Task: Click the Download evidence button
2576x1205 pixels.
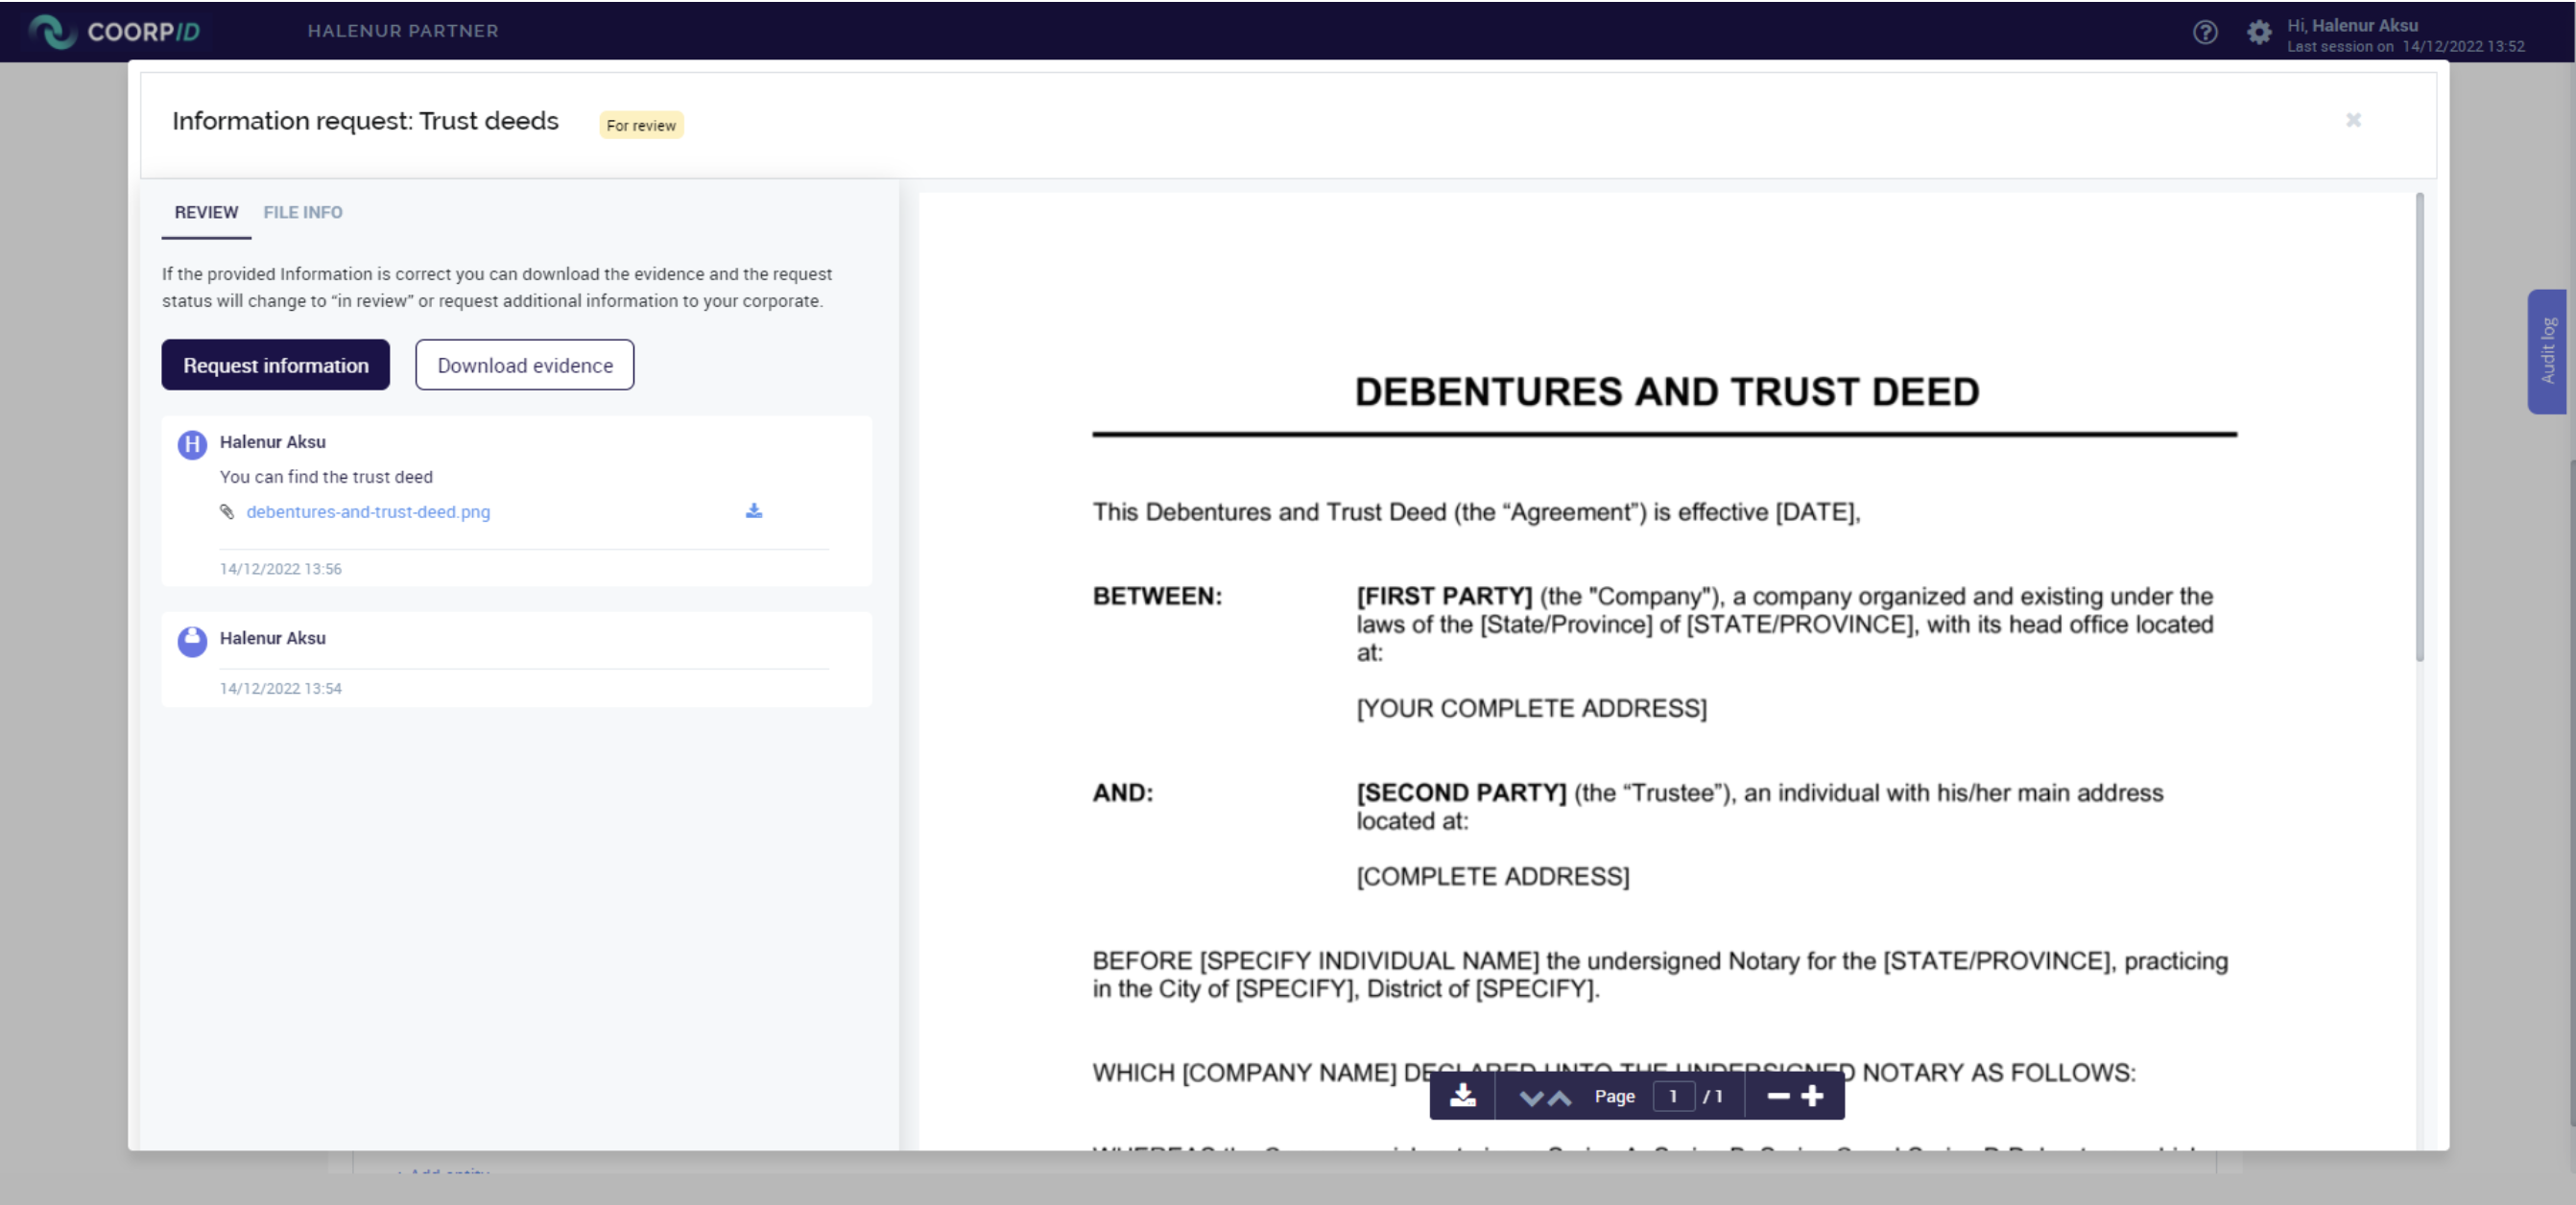Action: click(525, 365)
